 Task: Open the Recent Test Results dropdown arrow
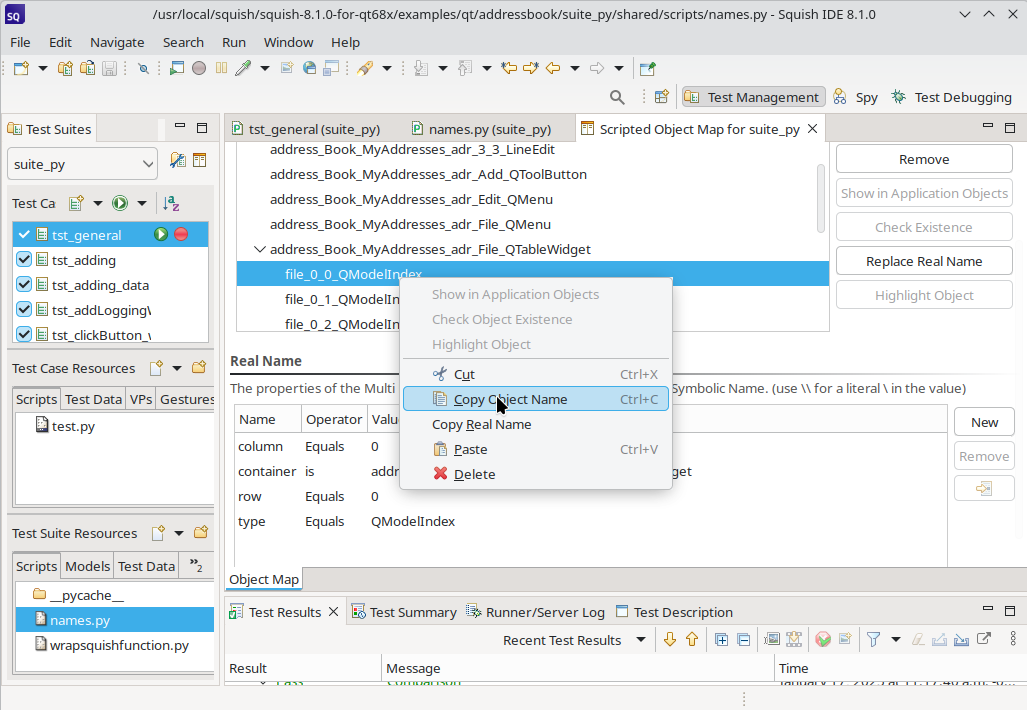(x=641, y=640)
